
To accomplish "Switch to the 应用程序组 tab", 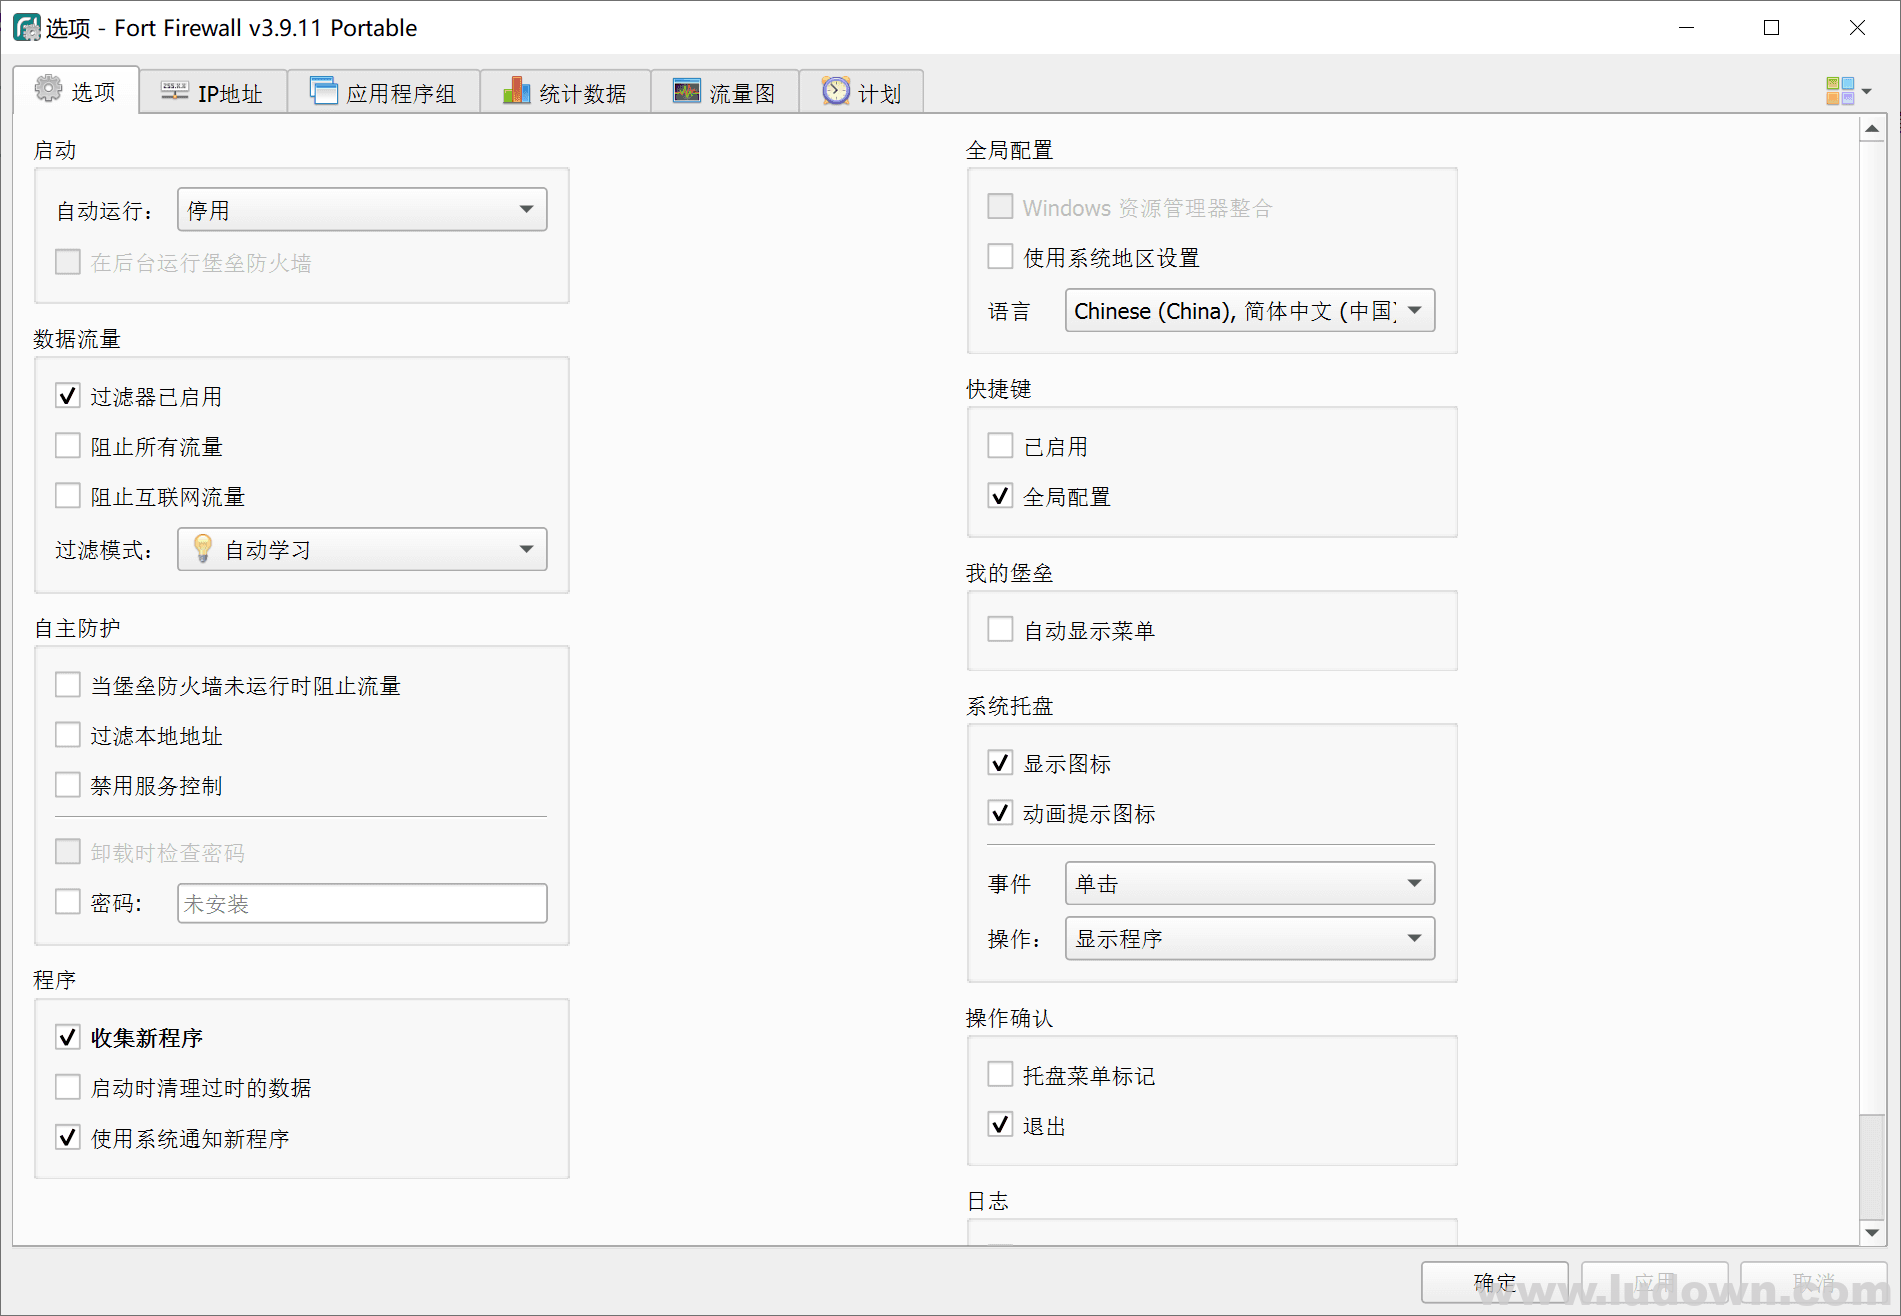I will pos(384,92).
